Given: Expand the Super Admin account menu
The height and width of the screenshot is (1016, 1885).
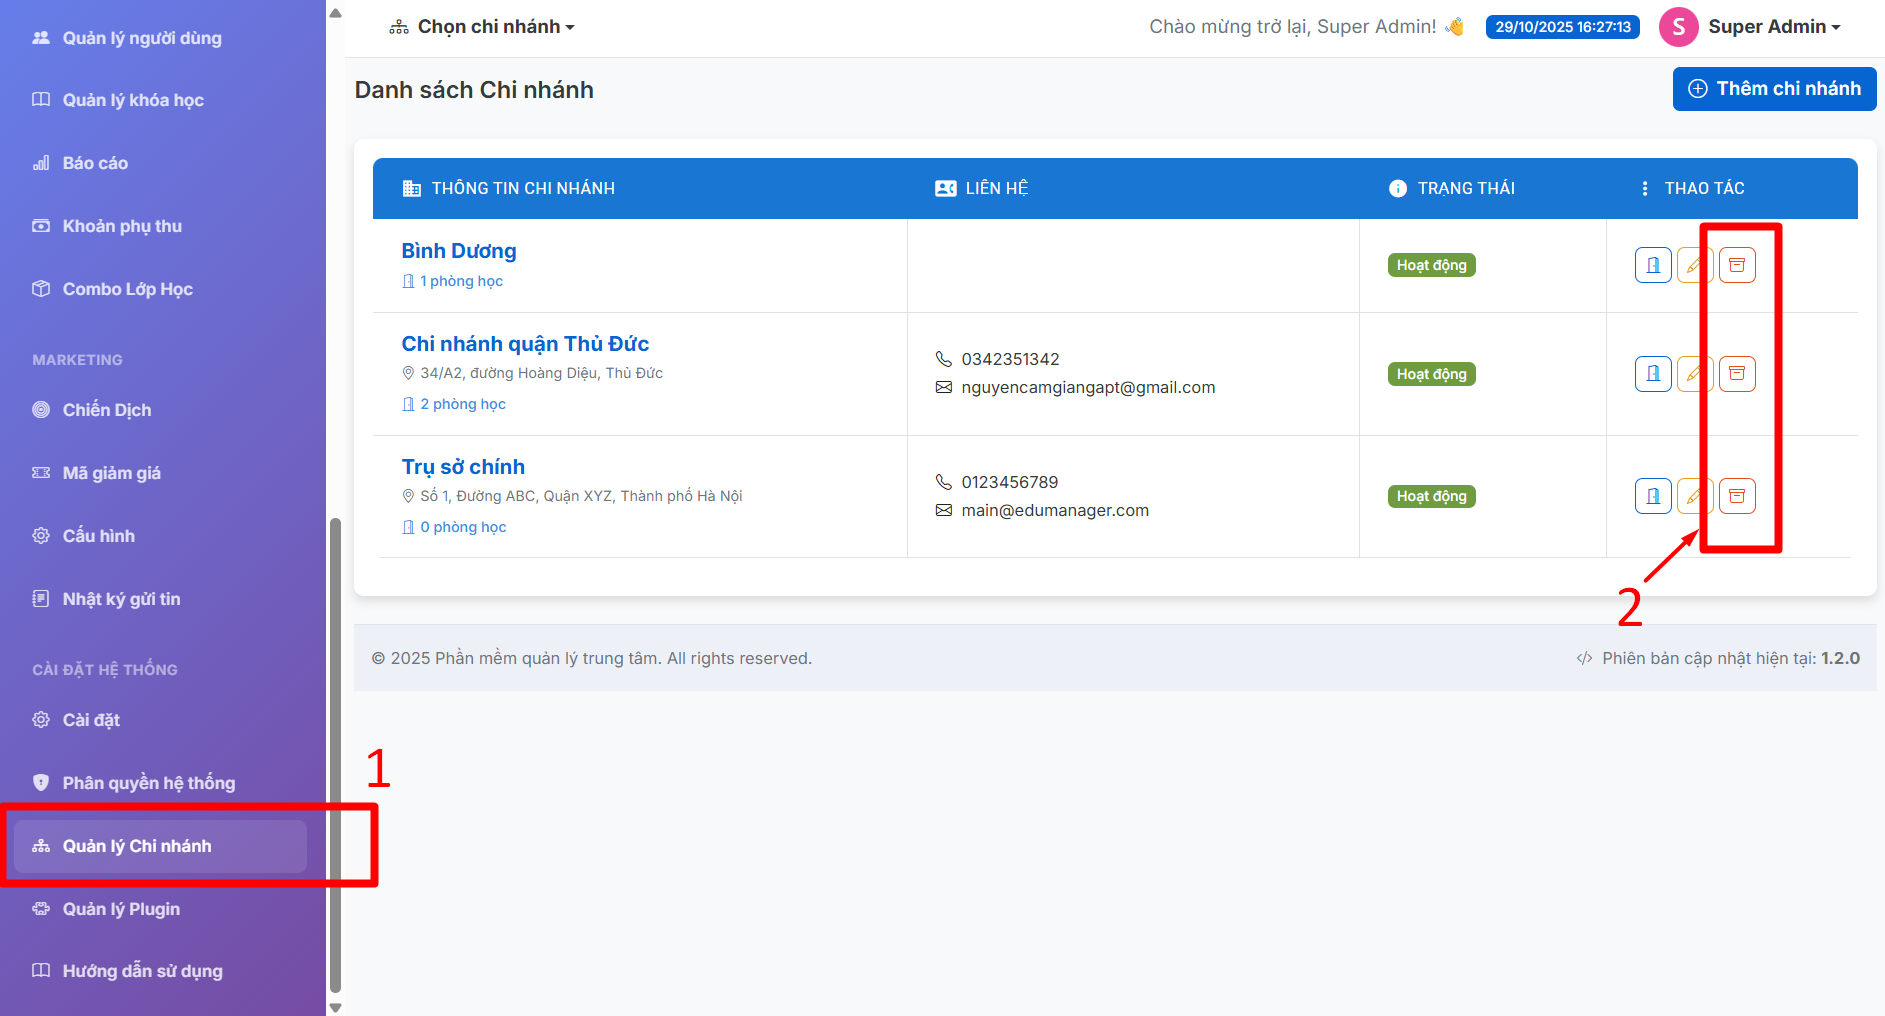Looking at the screenshot, I should tap(1773, 27).
